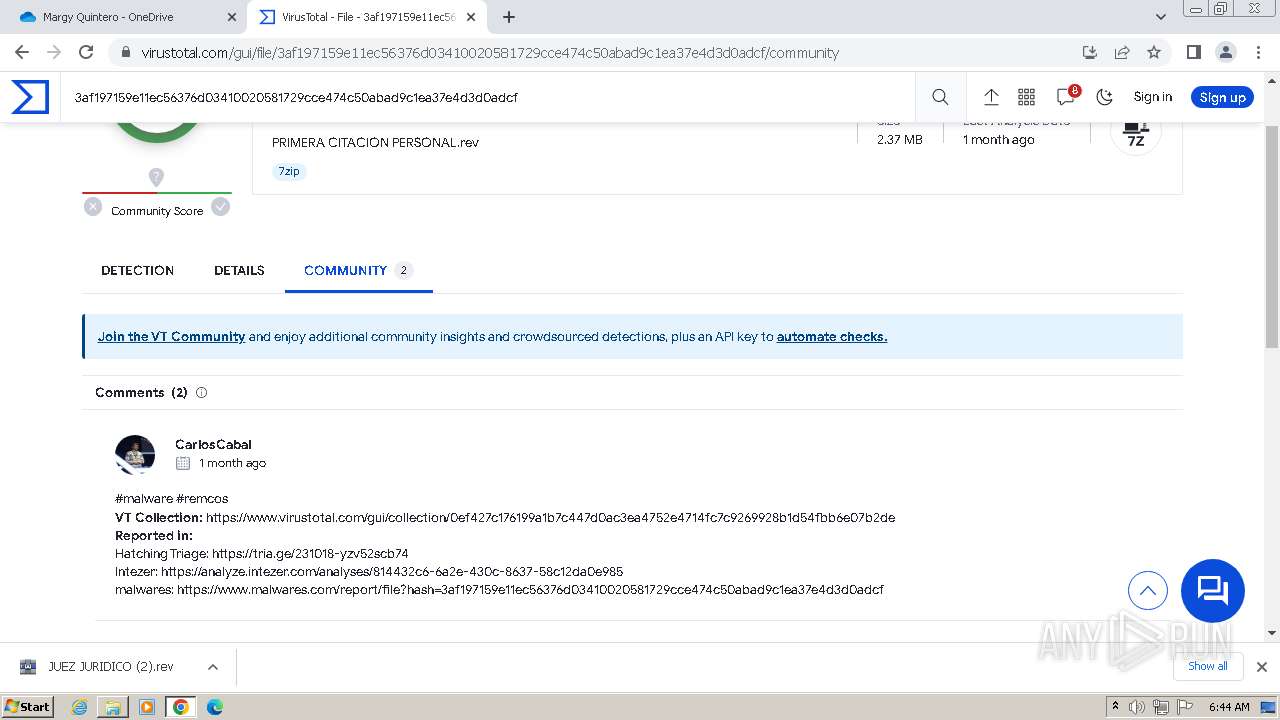
Task: Launch Internet Explorer from taskbar
Action: point(80,706)
